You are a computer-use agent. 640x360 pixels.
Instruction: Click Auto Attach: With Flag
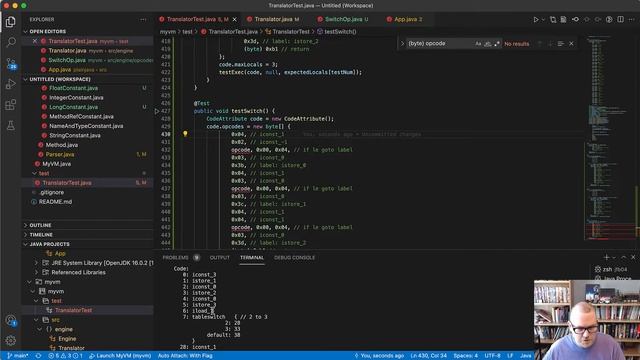(x=185, y=356)
